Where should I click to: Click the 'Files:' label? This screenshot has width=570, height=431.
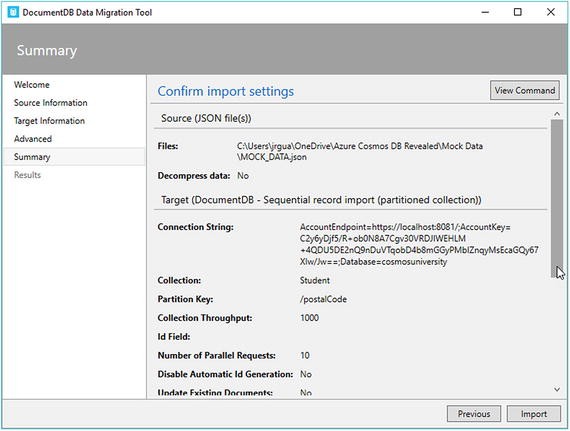pos(168,146)
